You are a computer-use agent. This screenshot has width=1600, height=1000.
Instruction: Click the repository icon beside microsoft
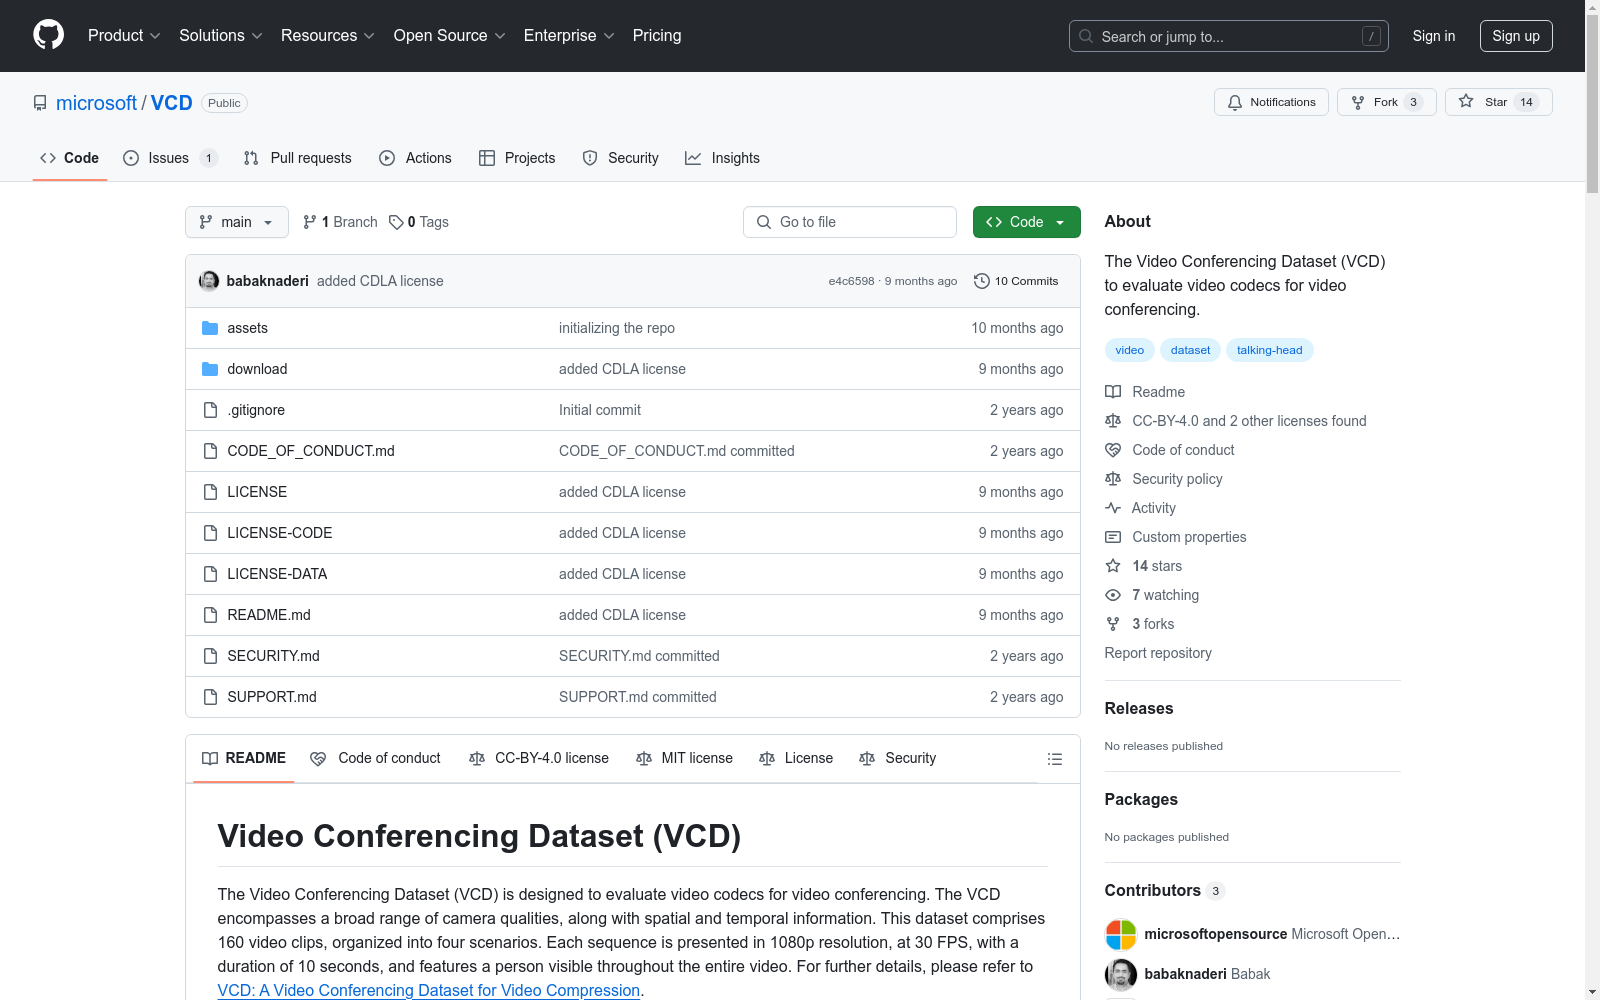[40, 103]
